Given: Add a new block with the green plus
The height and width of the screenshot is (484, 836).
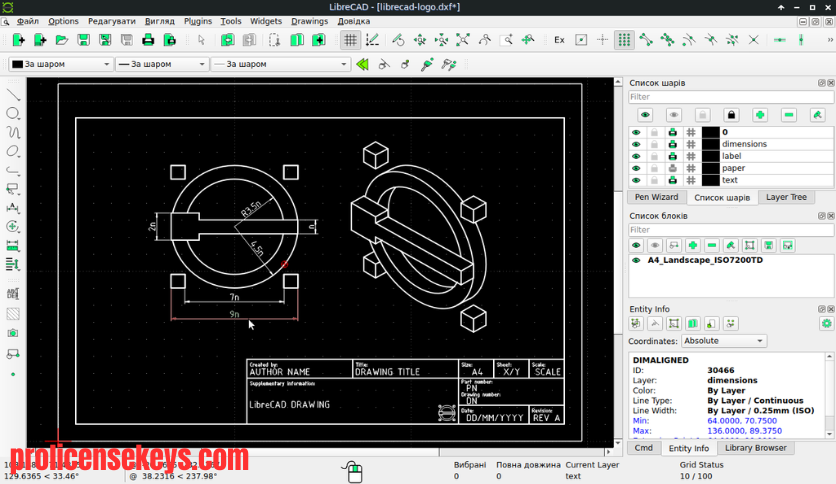Looking at the screenshot, I should pos(693,245).
